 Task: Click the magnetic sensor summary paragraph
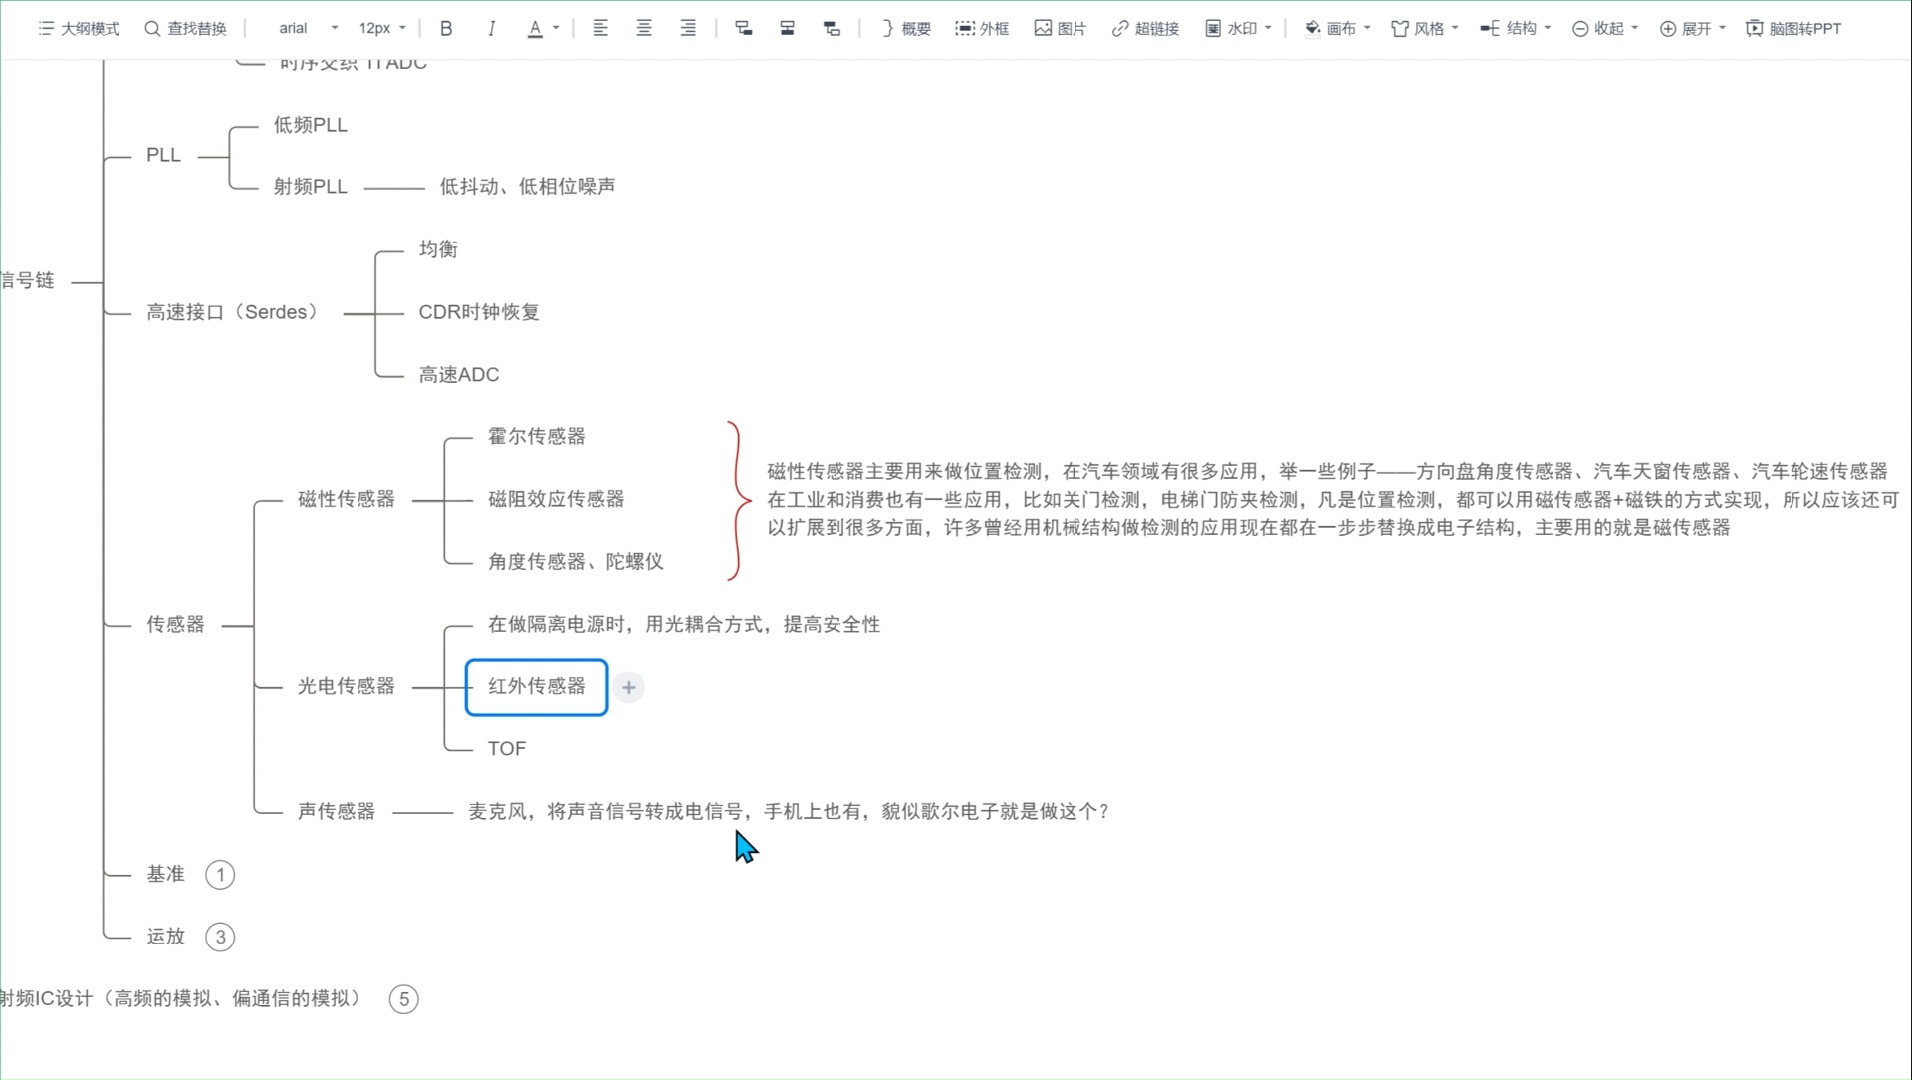1333,499
